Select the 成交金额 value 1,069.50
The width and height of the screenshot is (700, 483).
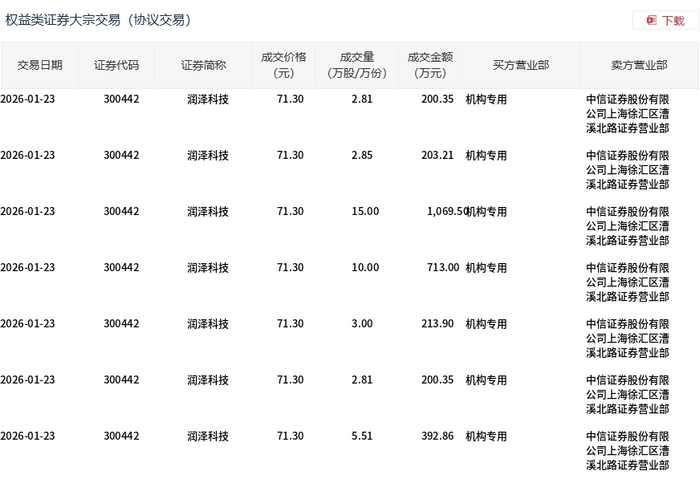(447, 211)
